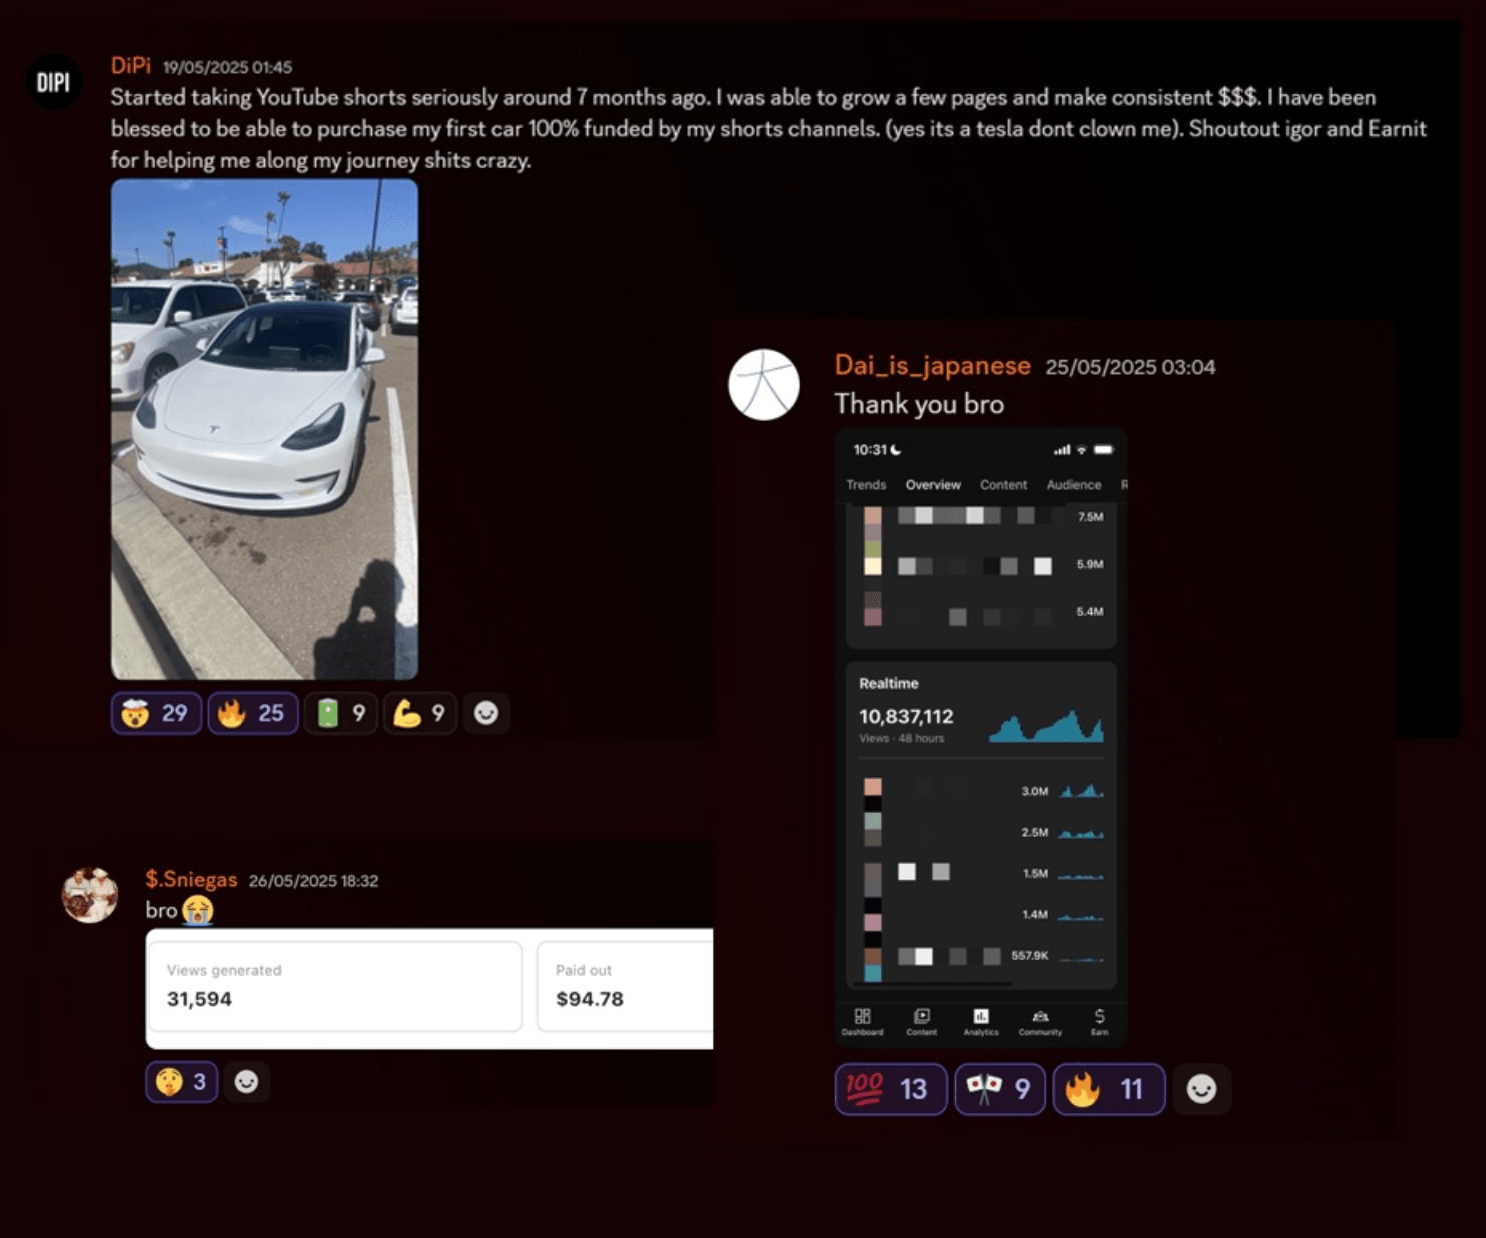Toggle the fire reaction with 11
The image size is (1486, 1238).
click(1109, 1088)
